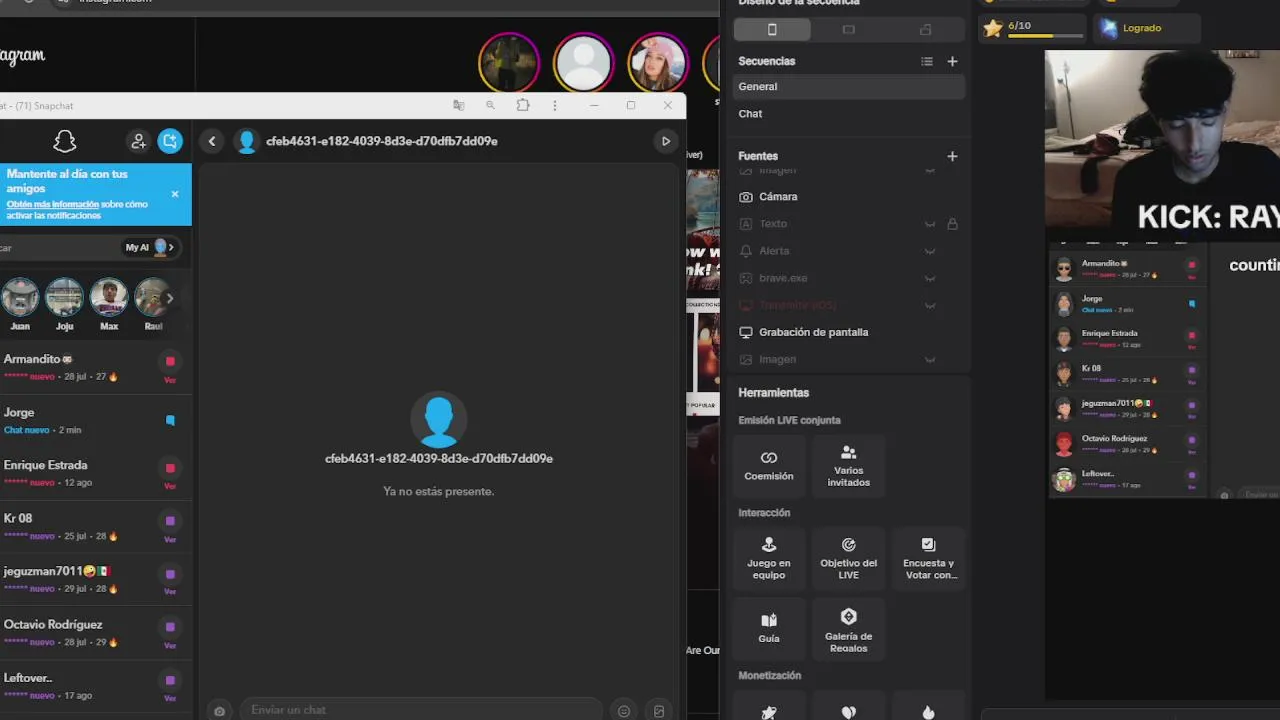The image size is (1280, 720).
Task: Select the third combined layout mode
Action: 925,30
